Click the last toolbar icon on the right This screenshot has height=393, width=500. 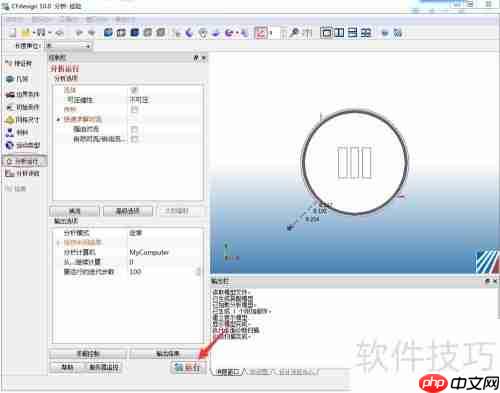point(398,33)
